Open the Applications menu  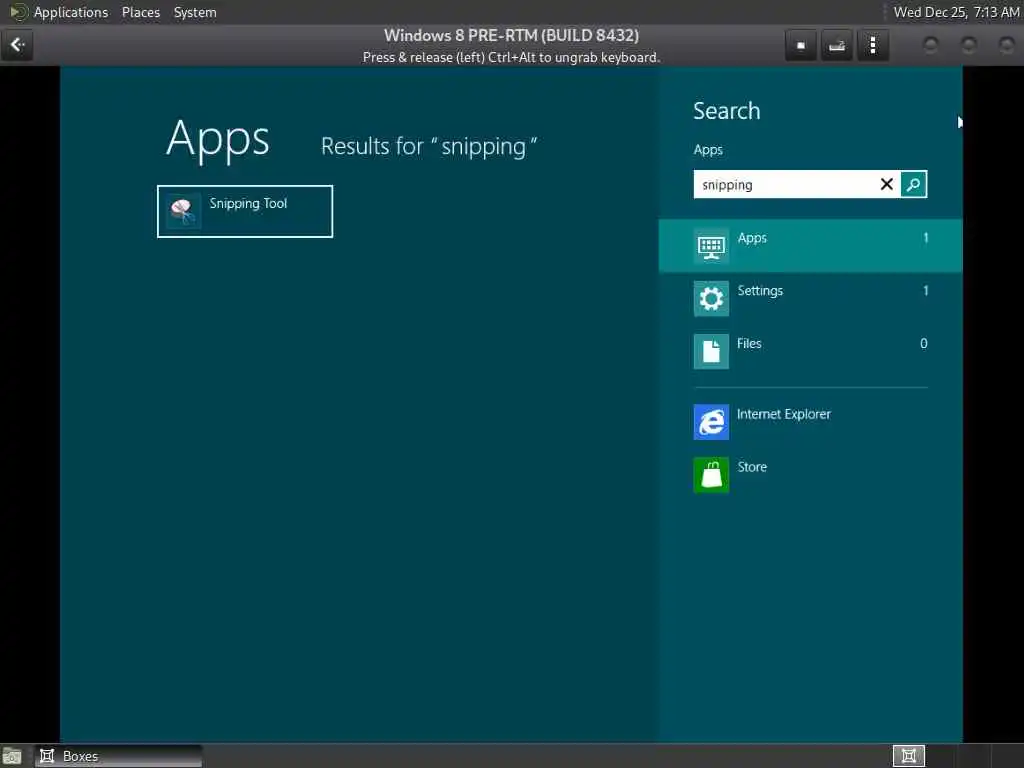(71, 12)
